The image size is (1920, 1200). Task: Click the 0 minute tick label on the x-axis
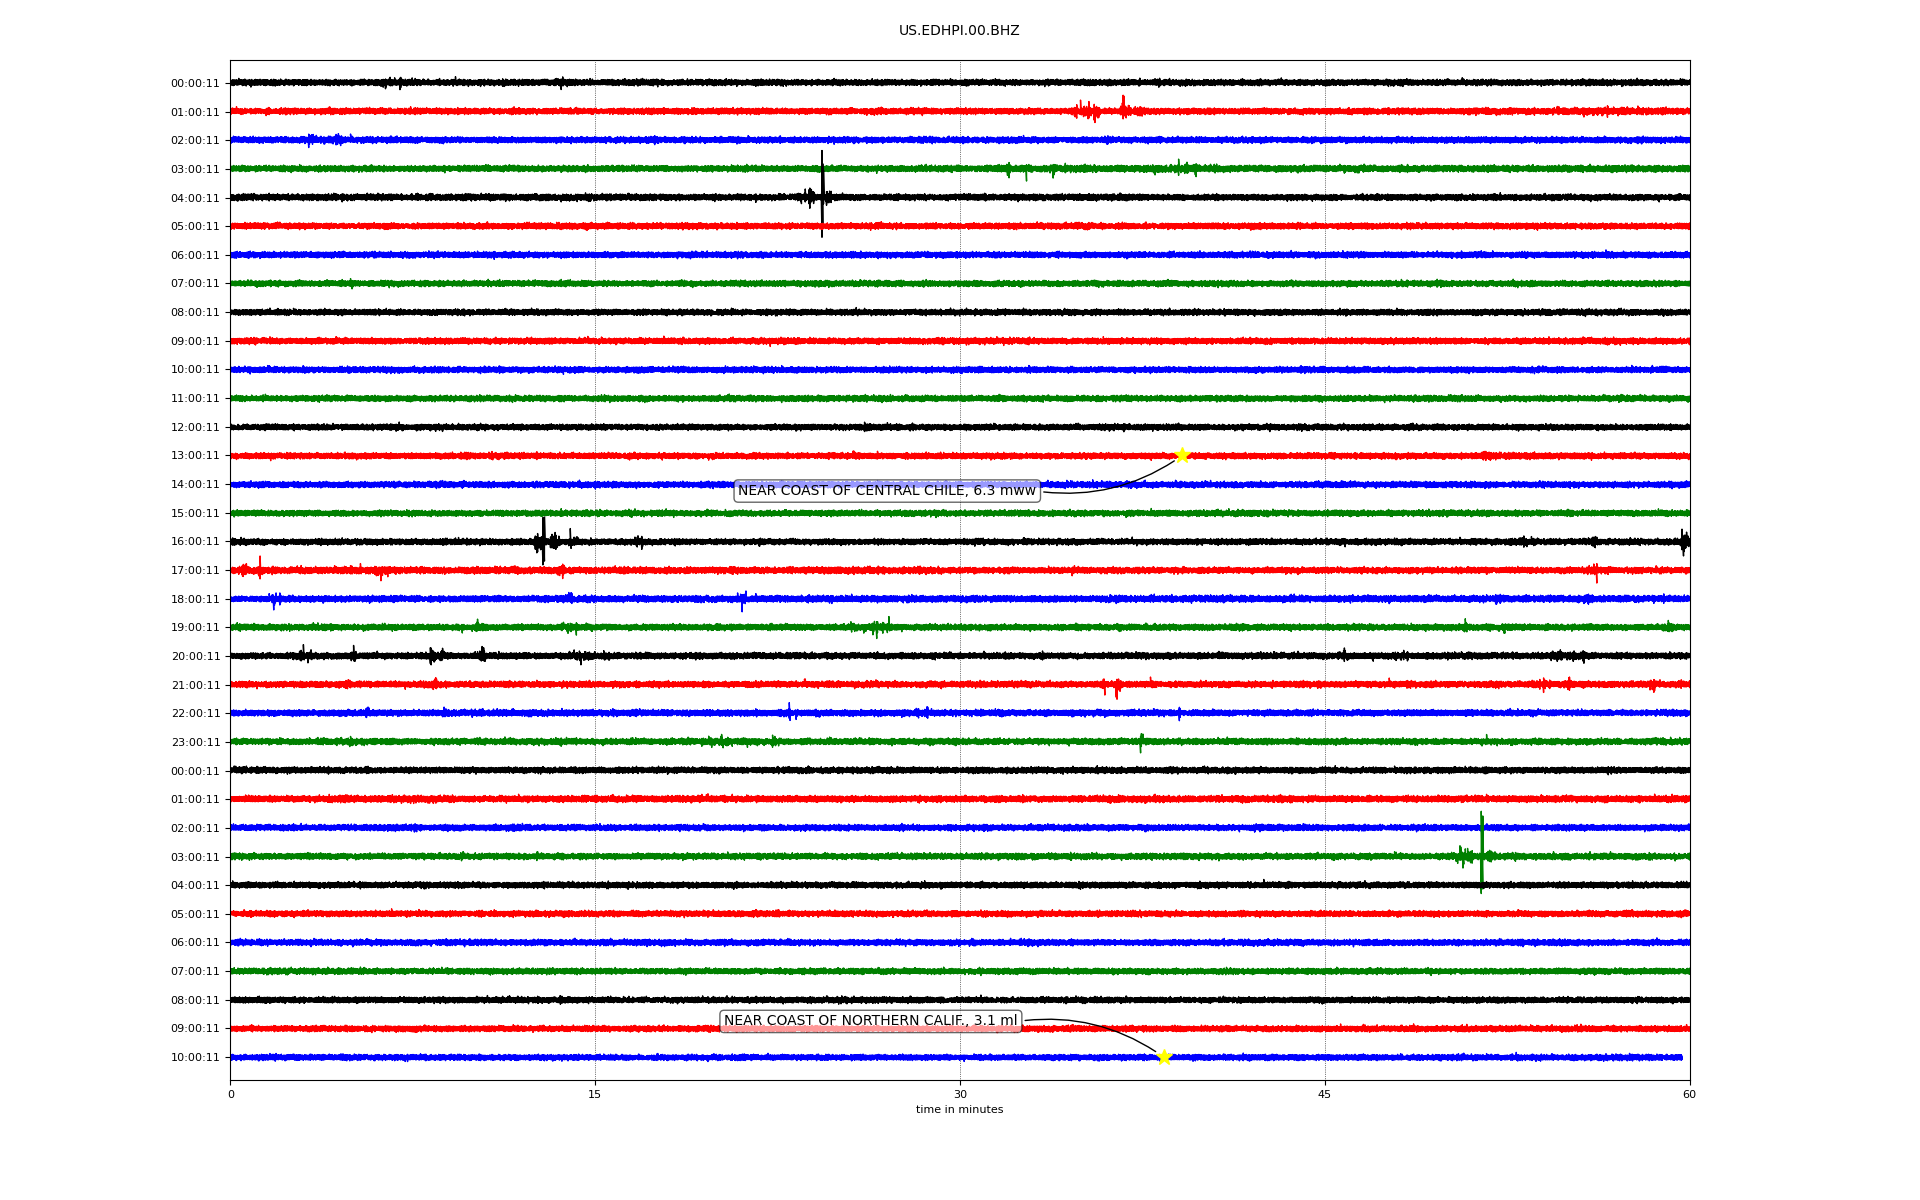click(x=231, y=1094)
